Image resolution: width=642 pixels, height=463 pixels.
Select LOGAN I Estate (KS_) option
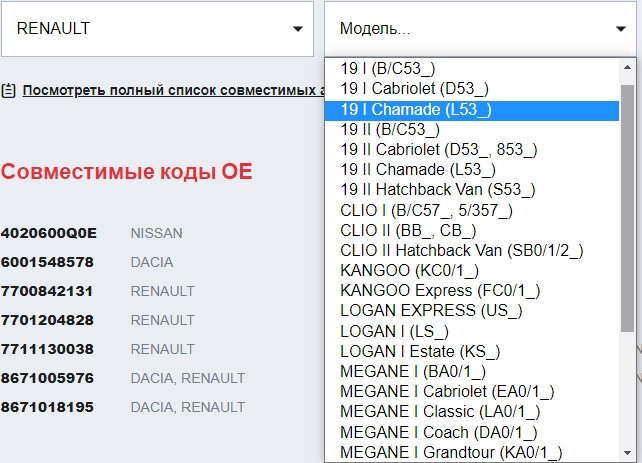tap(420, 351)
